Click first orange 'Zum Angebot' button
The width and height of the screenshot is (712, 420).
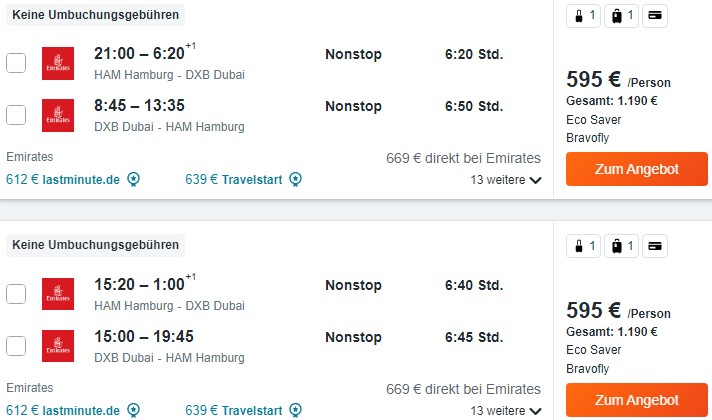coord(637,169)
